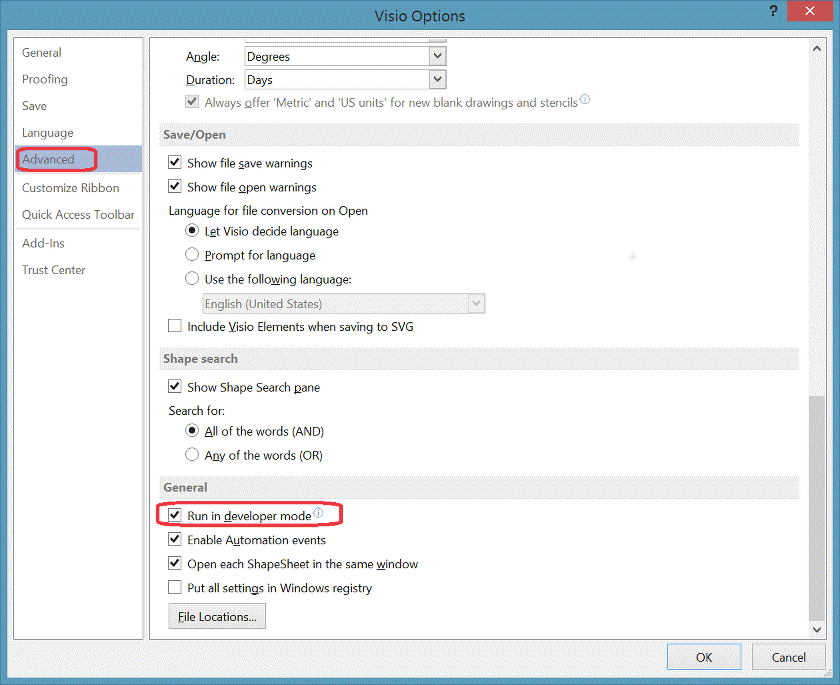Open the English (United States) language dropdown
The image size is (840, 685).
click(x=476, y=304)
